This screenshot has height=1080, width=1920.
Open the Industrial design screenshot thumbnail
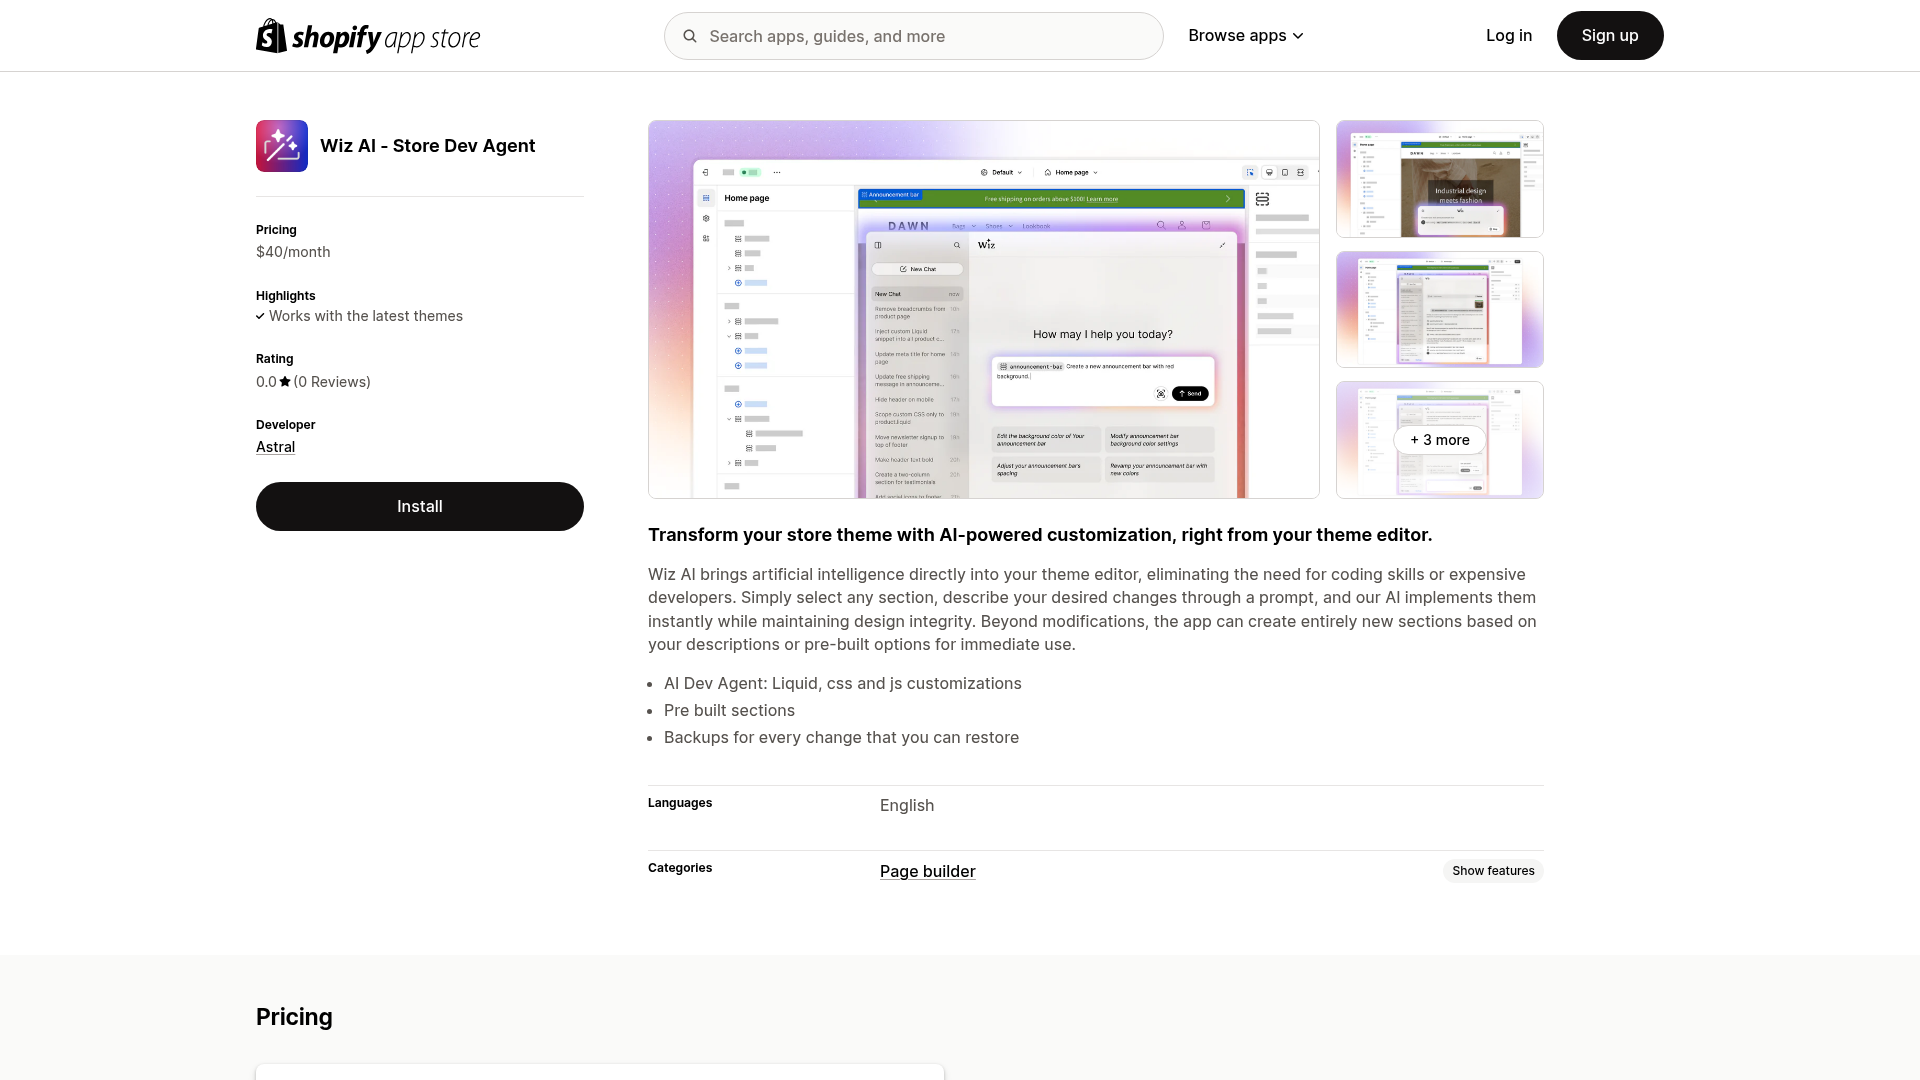[x=1440, y=179]
